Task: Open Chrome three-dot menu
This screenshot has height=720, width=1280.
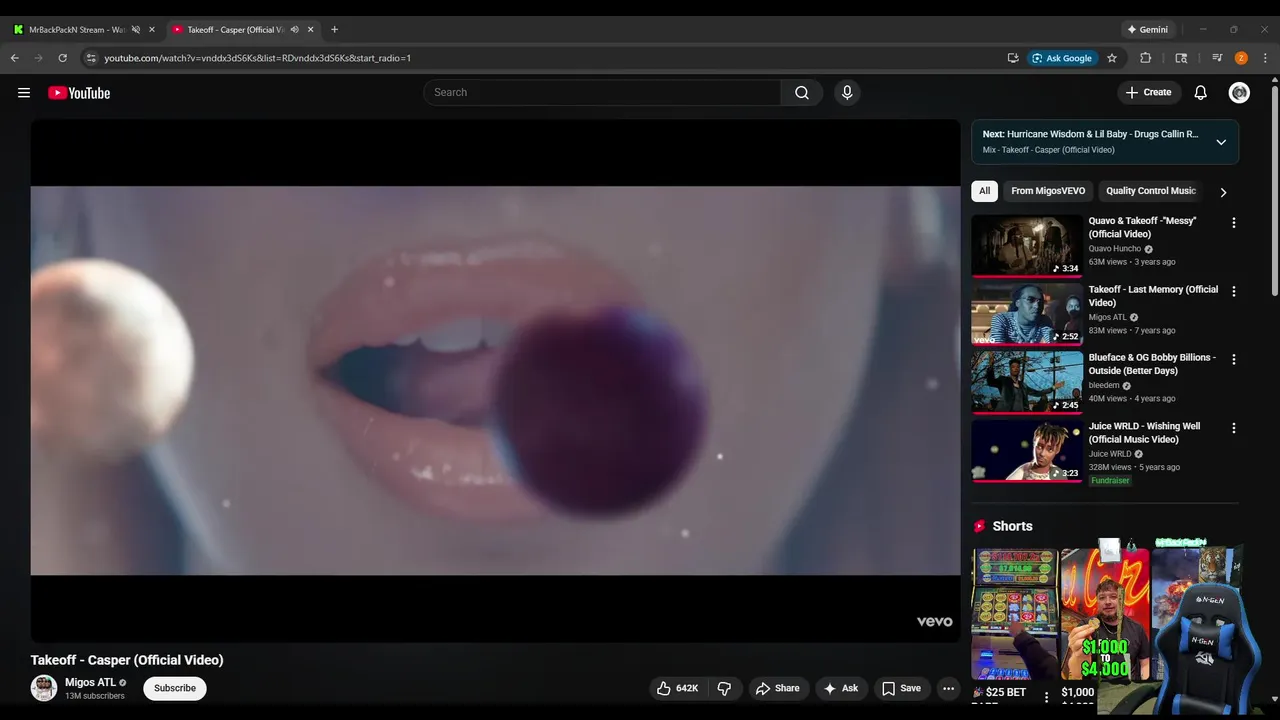Action: tap(1265, 58)
